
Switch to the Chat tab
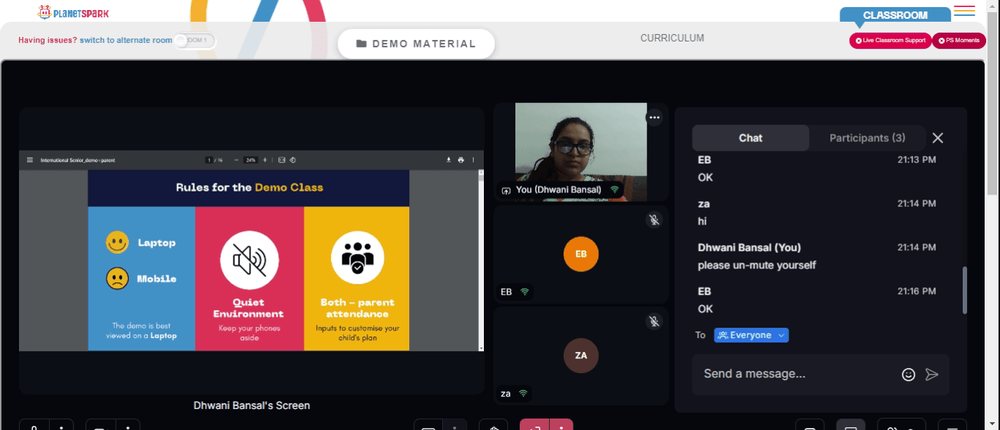[751, 138]
